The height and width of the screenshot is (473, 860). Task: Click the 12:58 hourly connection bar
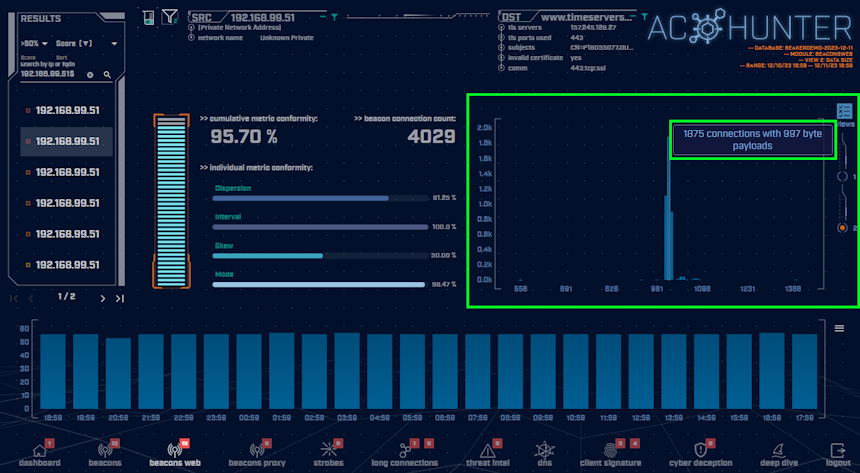(x=641, y=371)
